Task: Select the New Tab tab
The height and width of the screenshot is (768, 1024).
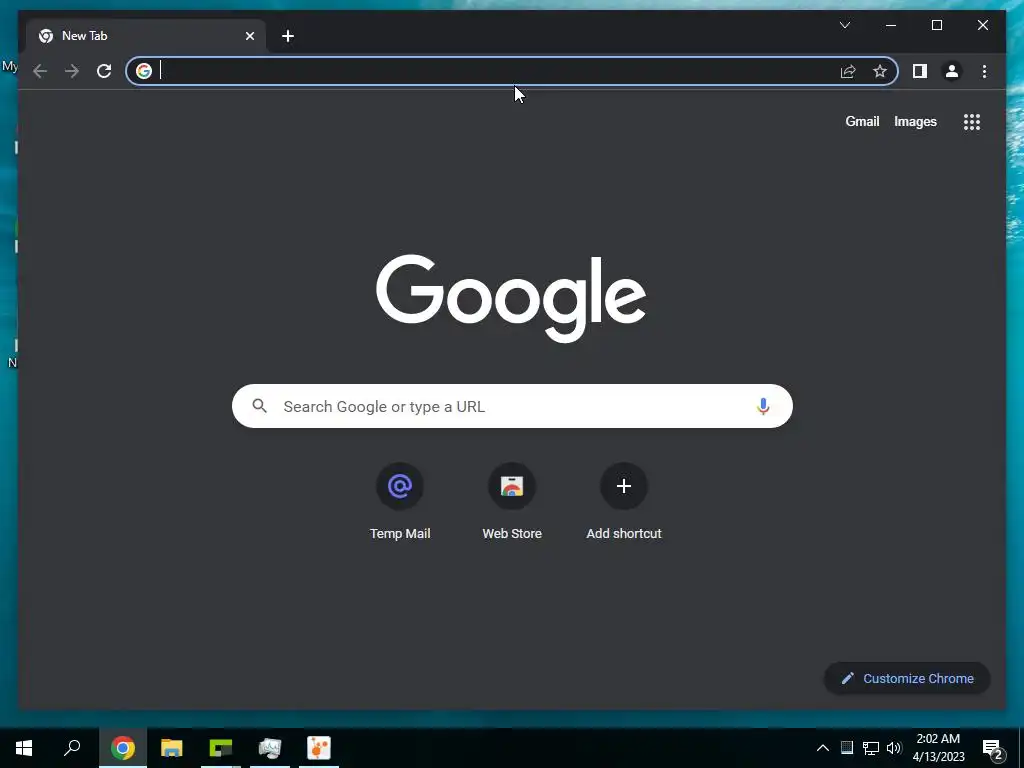Action: click(x=145, y=36)
